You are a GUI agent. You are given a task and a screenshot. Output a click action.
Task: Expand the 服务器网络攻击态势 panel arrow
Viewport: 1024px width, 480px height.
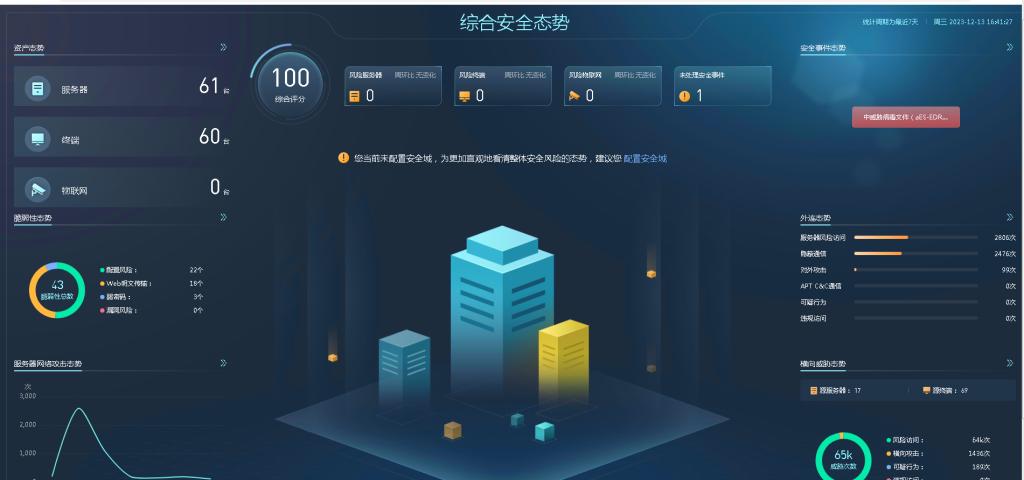pyautogui.click(x=223, y=363)
